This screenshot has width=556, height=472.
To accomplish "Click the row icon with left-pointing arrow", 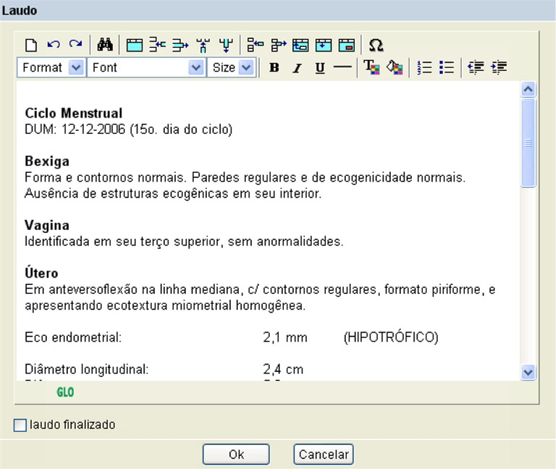I will [157, 45].
